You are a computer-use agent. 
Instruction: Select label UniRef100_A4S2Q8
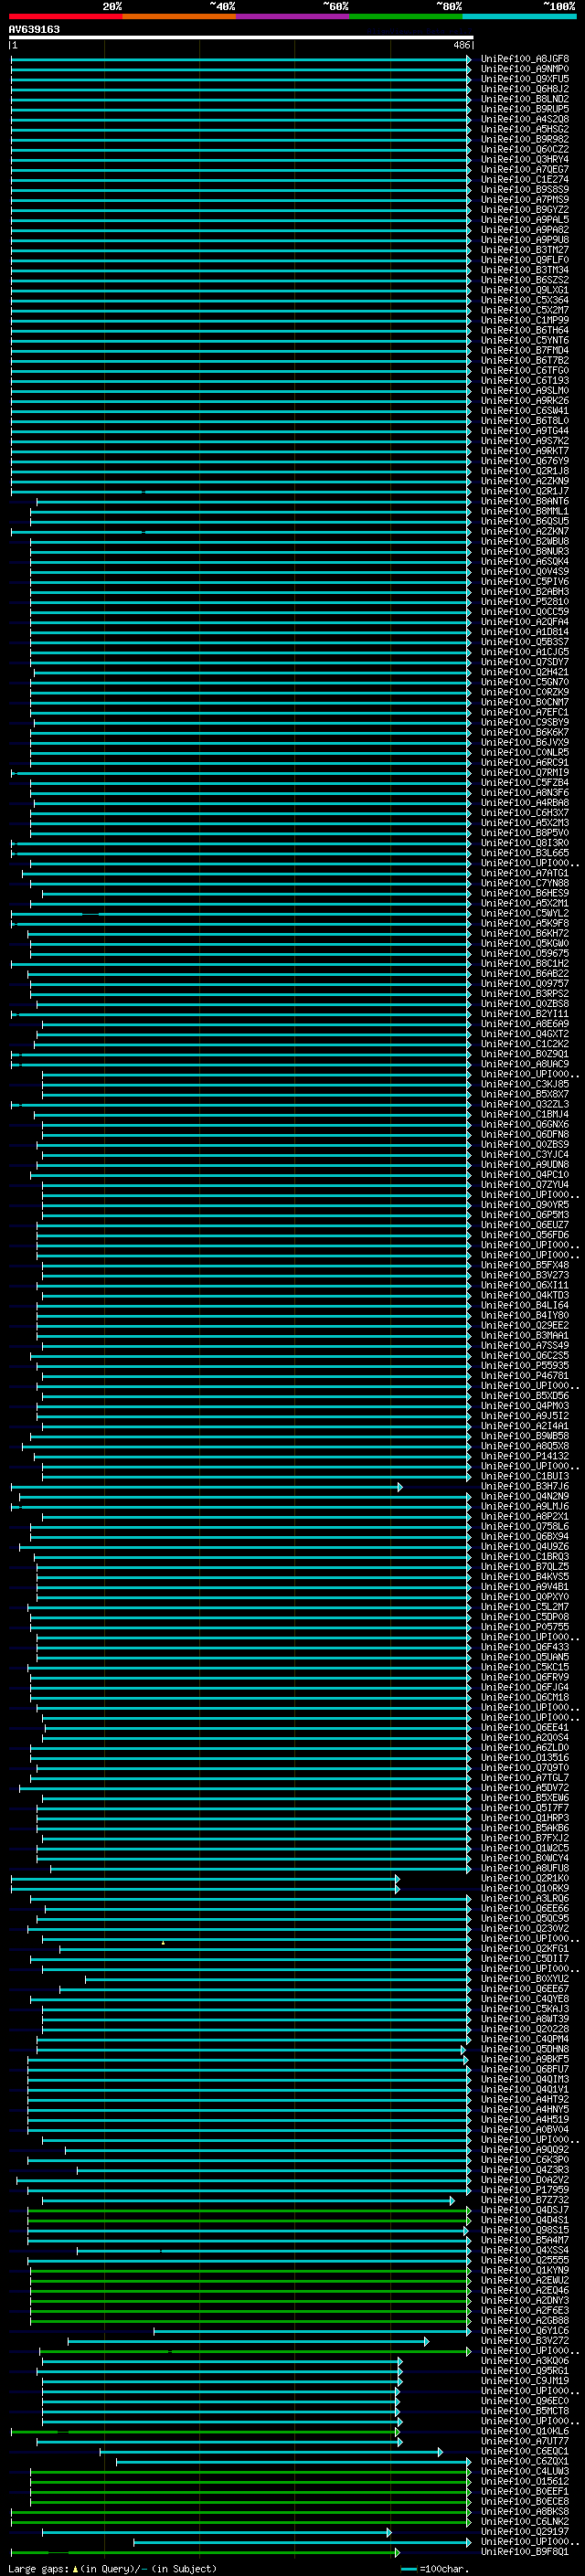(x=525, y=119)
